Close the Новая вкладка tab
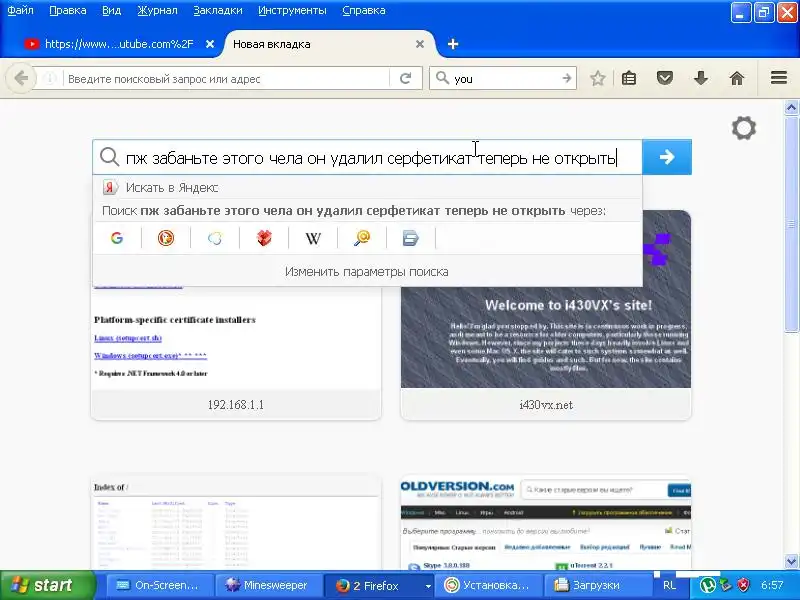The width and height of the screenshot is (800, 600). coord(420,44)
